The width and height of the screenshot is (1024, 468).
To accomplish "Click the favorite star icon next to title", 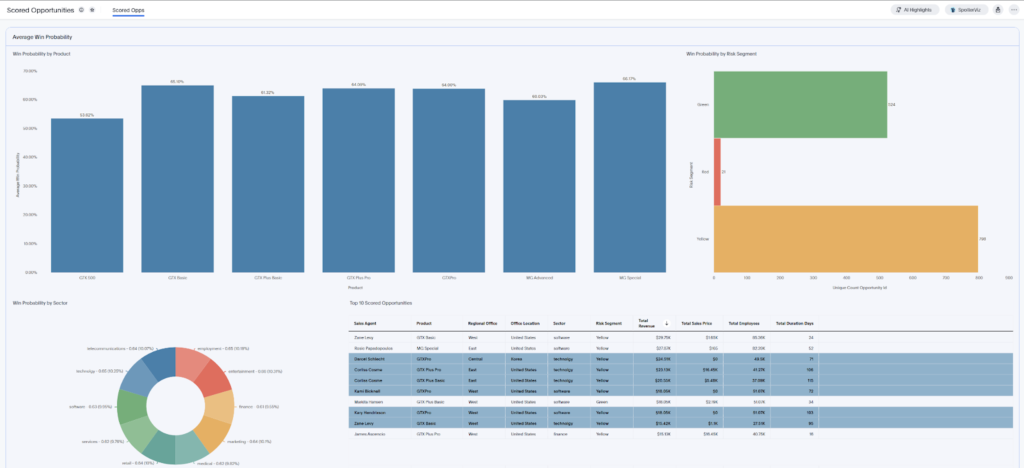I will (93, 9).
